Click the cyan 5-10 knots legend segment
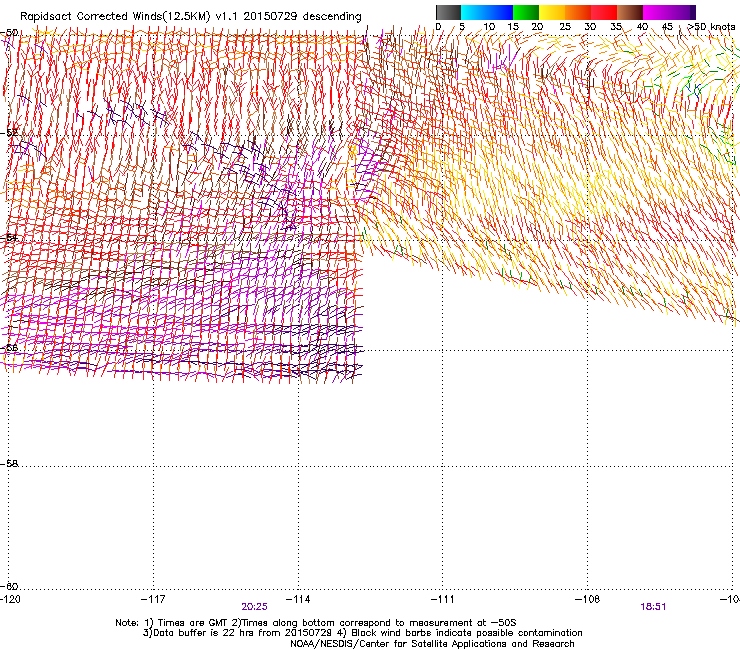Viewport: 740px width, 650px height. coord(474,12)
